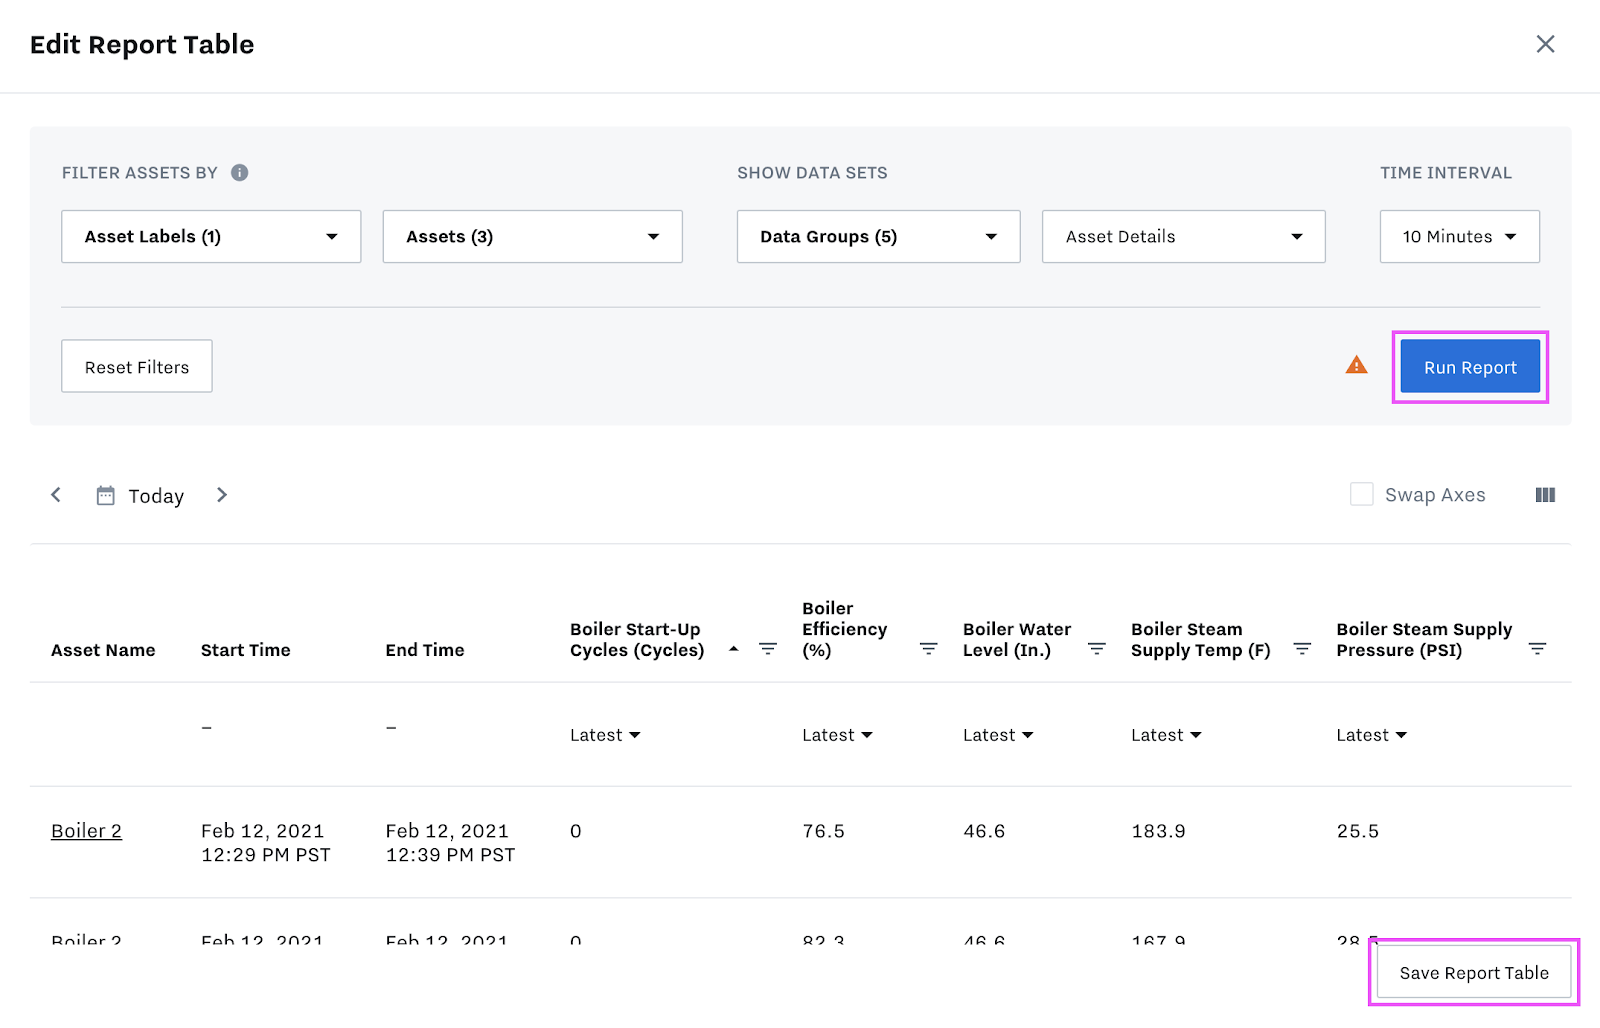
Task: Filter the Boiler Steam Supply Pressure column
Action: point(1538,649)
